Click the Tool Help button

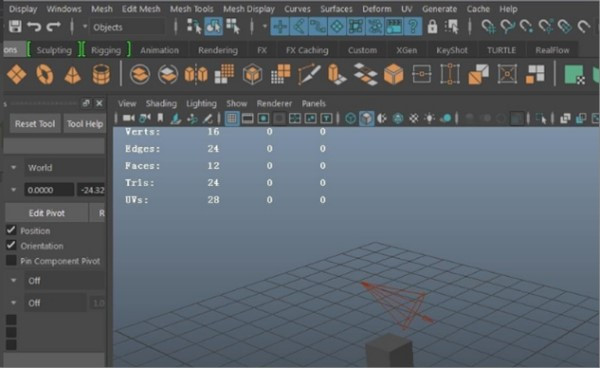tap(85, 124)
